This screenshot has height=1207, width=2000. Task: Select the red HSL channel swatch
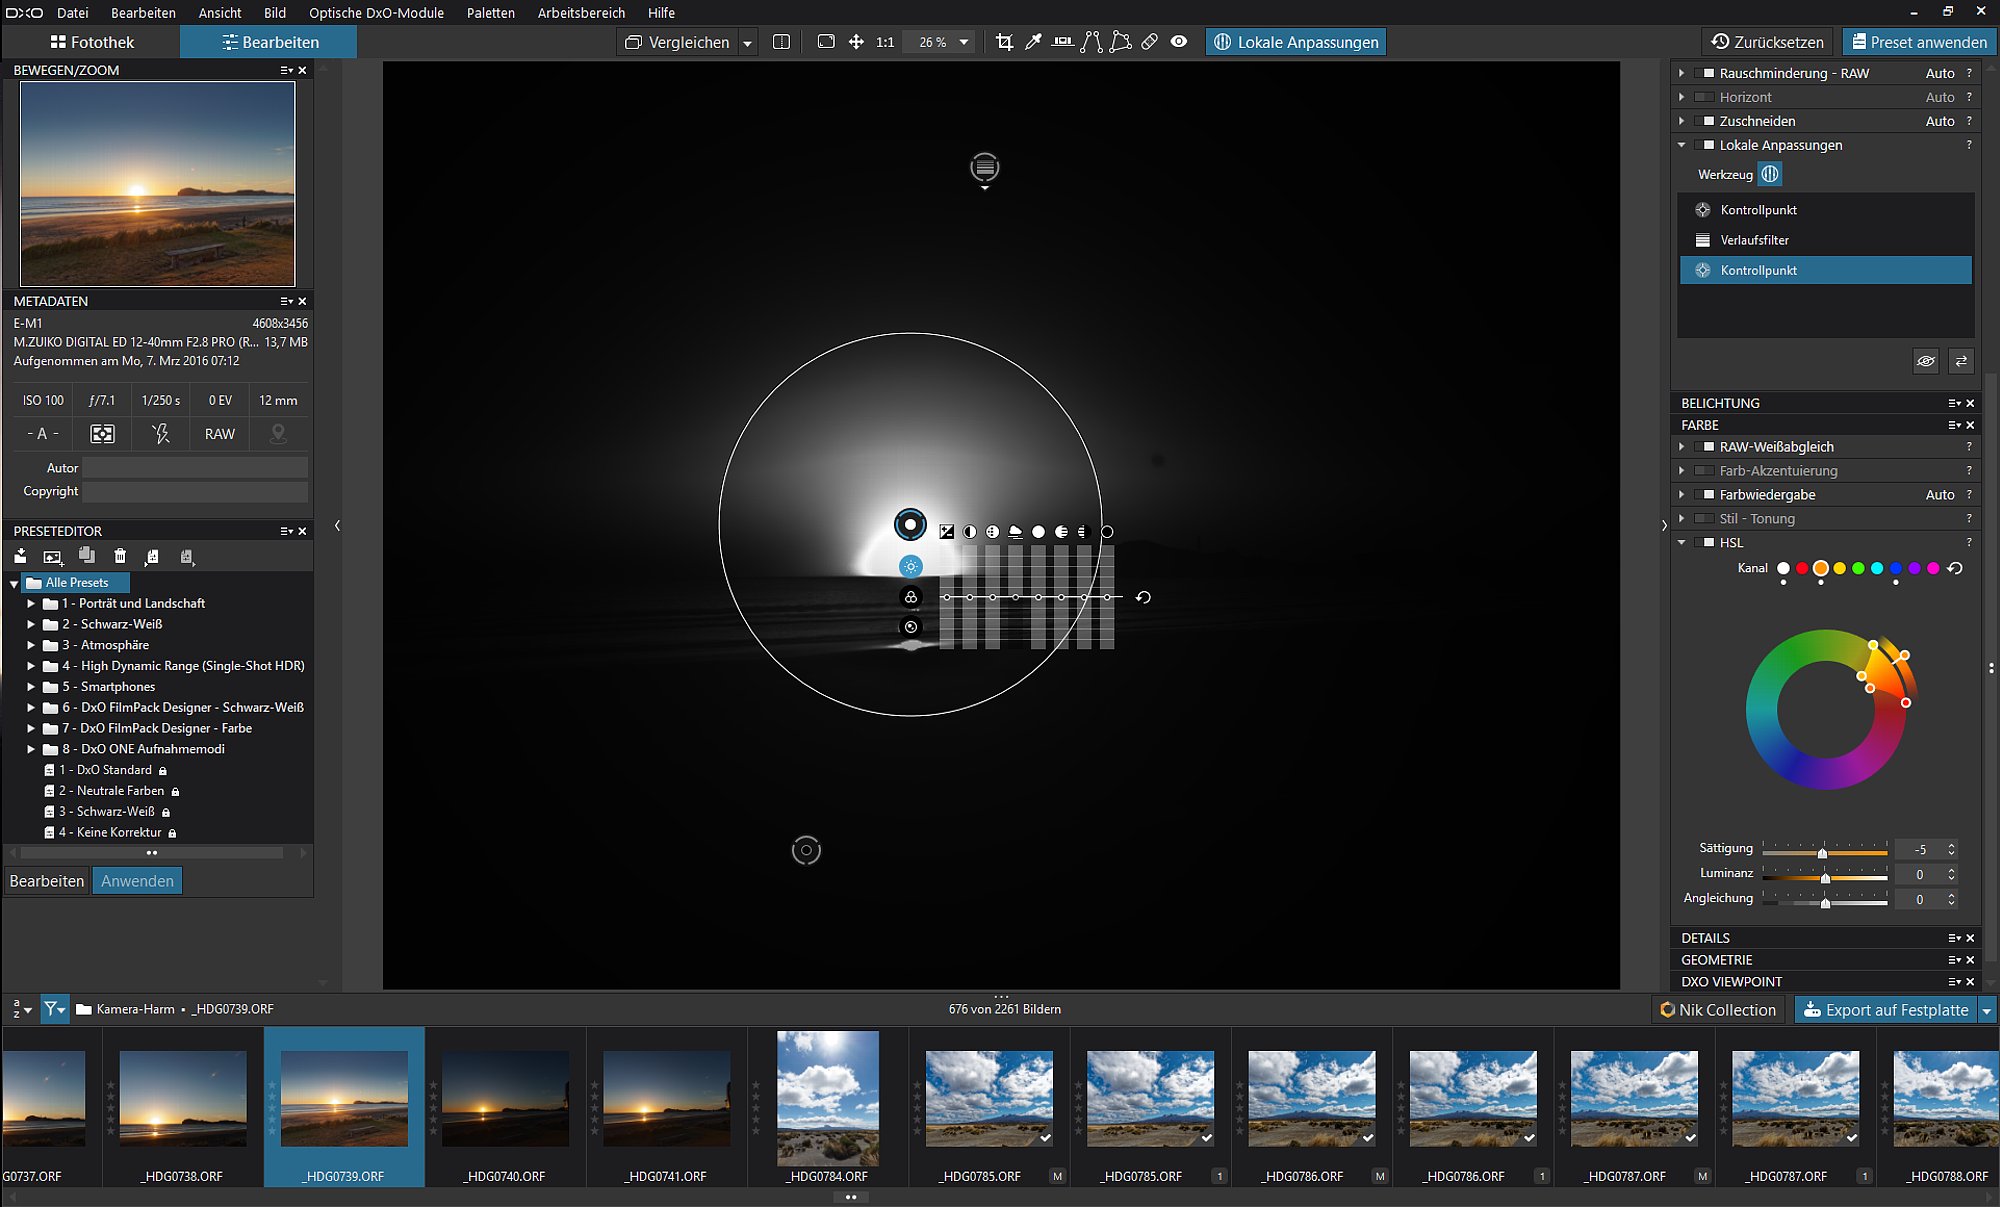point(1802,568)
